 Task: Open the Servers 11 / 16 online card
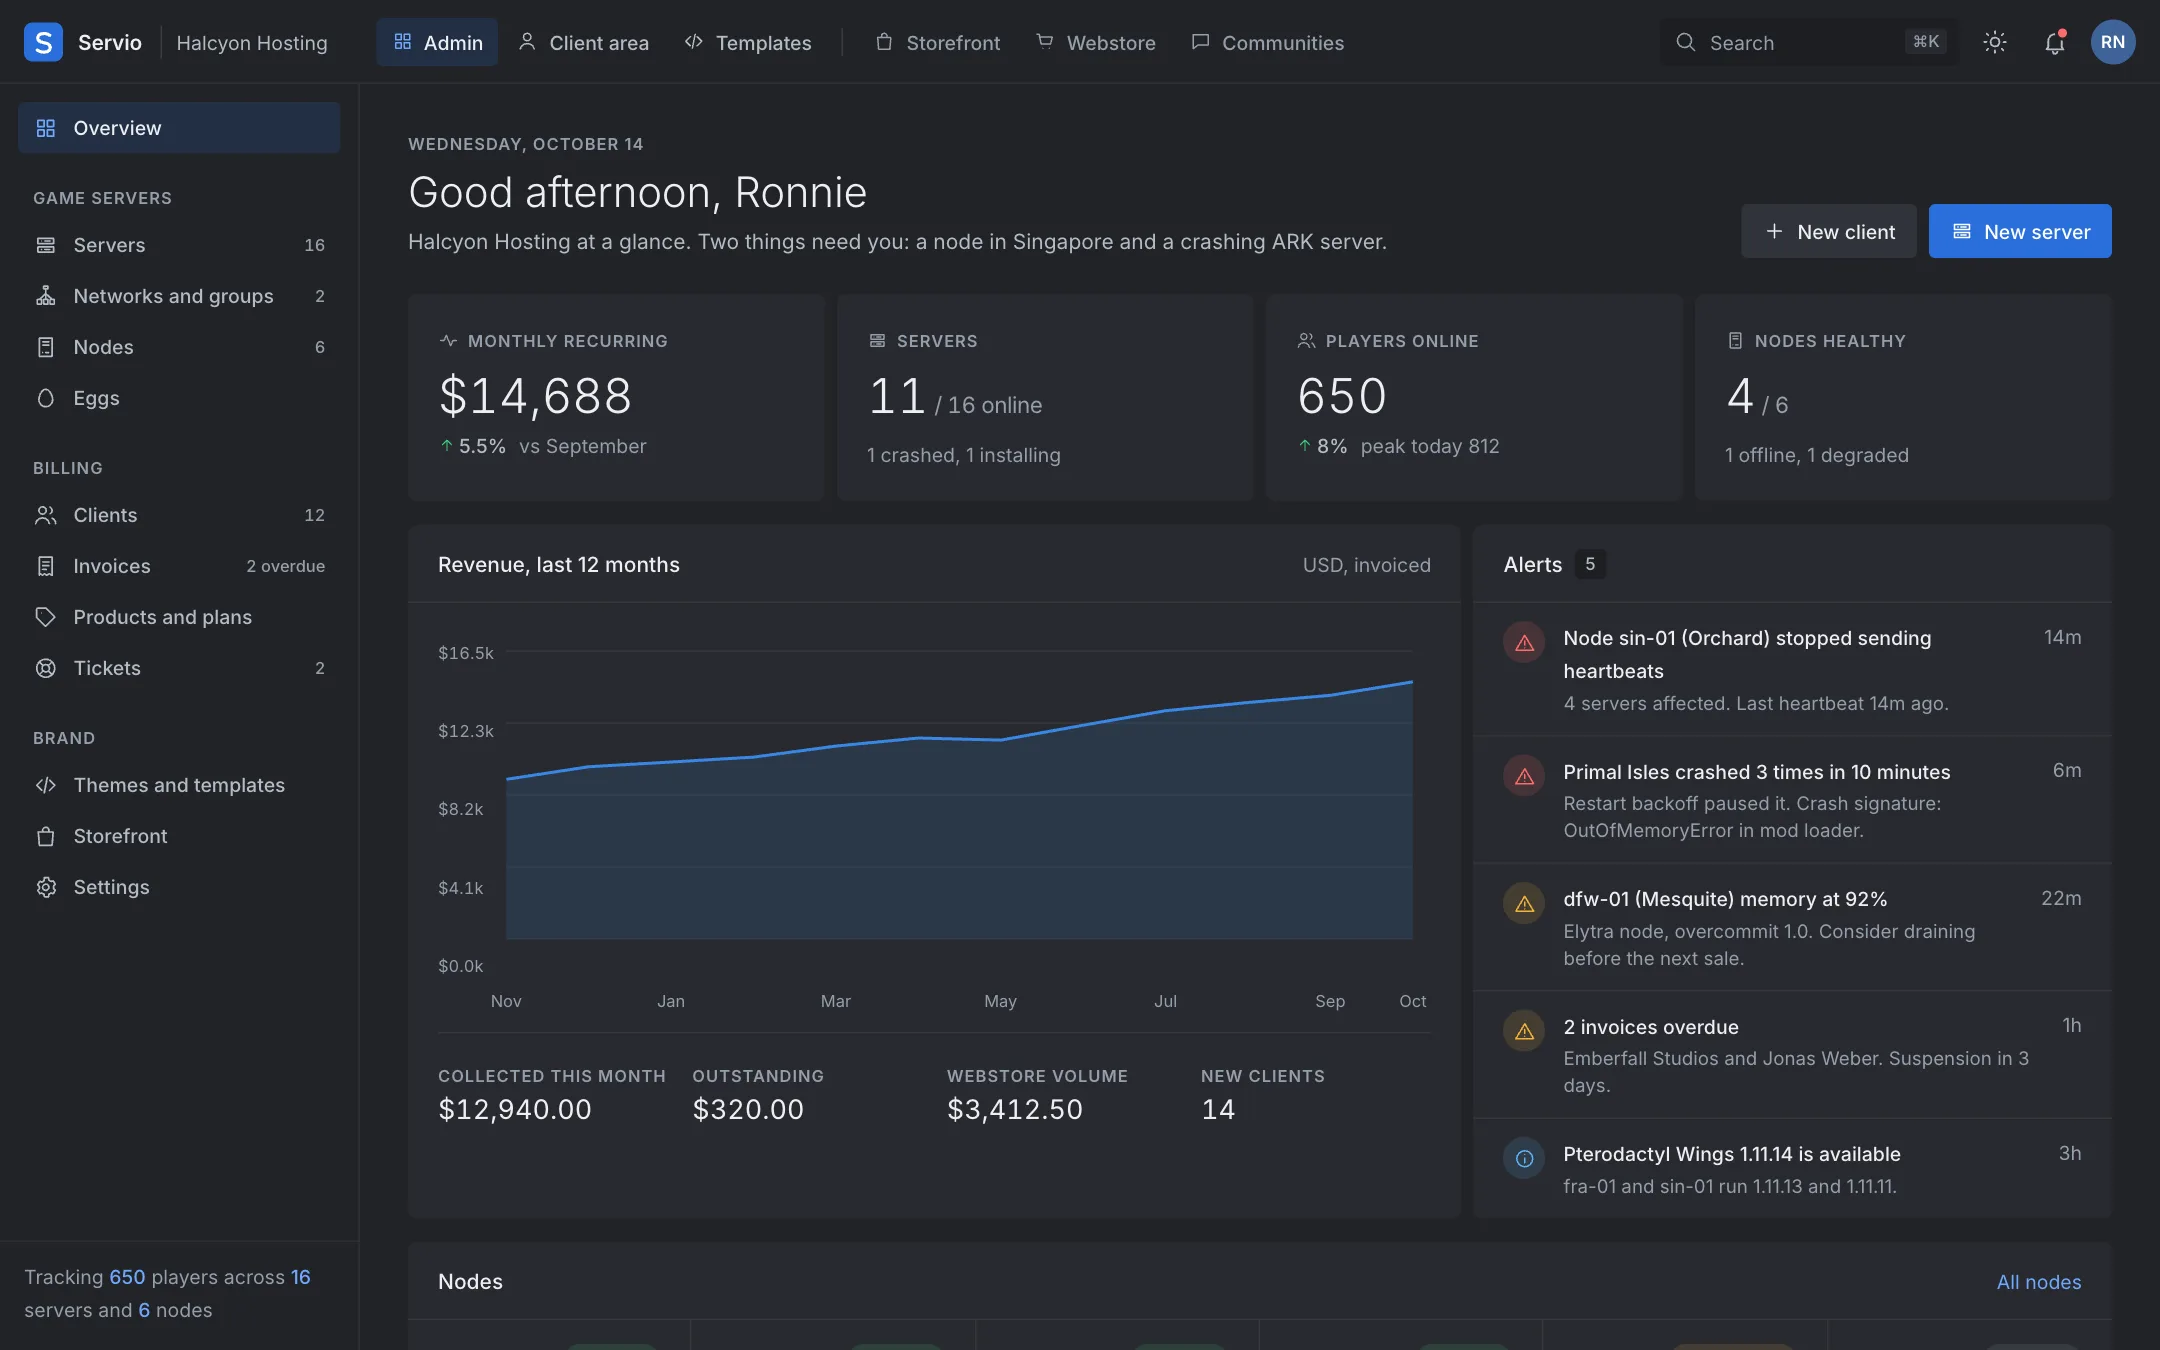1045,397
